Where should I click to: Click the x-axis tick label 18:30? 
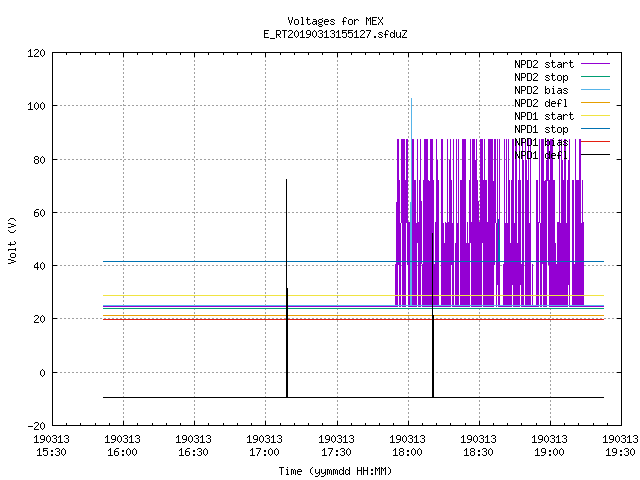pos(478,452)
